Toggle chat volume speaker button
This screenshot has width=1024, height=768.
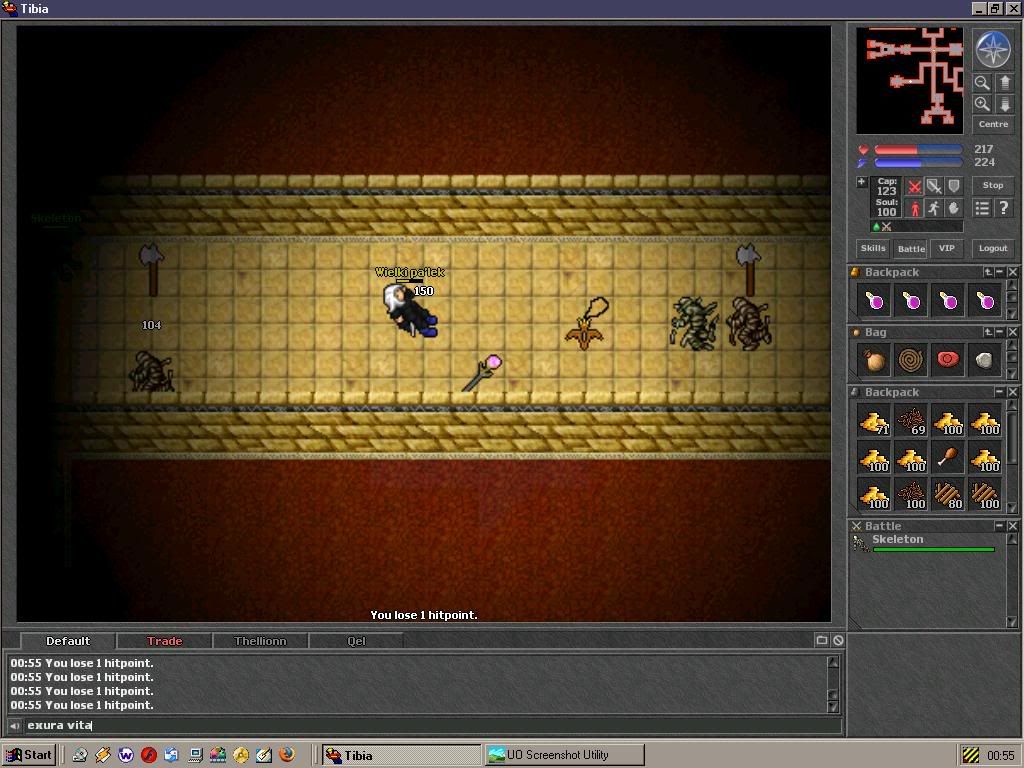pos(14,726)
